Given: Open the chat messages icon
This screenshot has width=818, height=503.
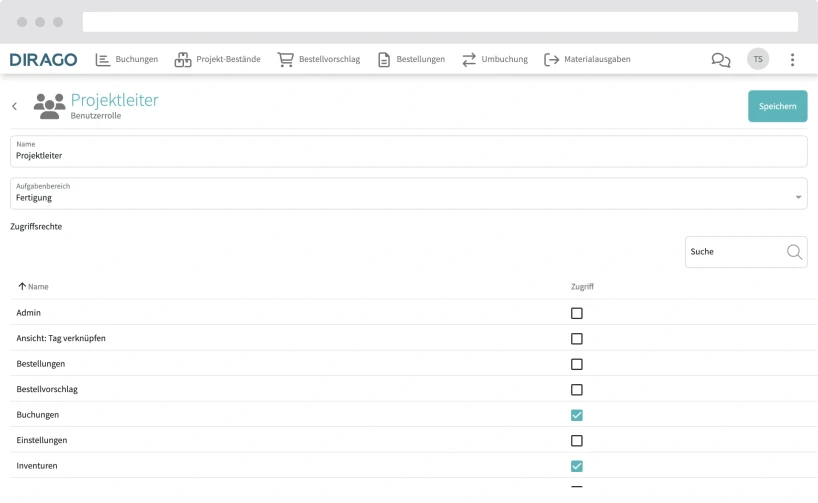Looking at the screenshot, I should (720, 60).
